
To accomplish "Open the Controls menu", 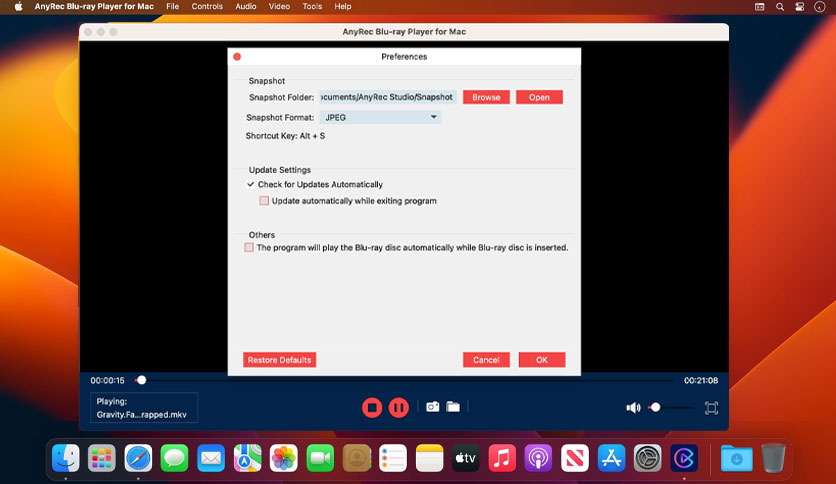I will tap(207, 6).
